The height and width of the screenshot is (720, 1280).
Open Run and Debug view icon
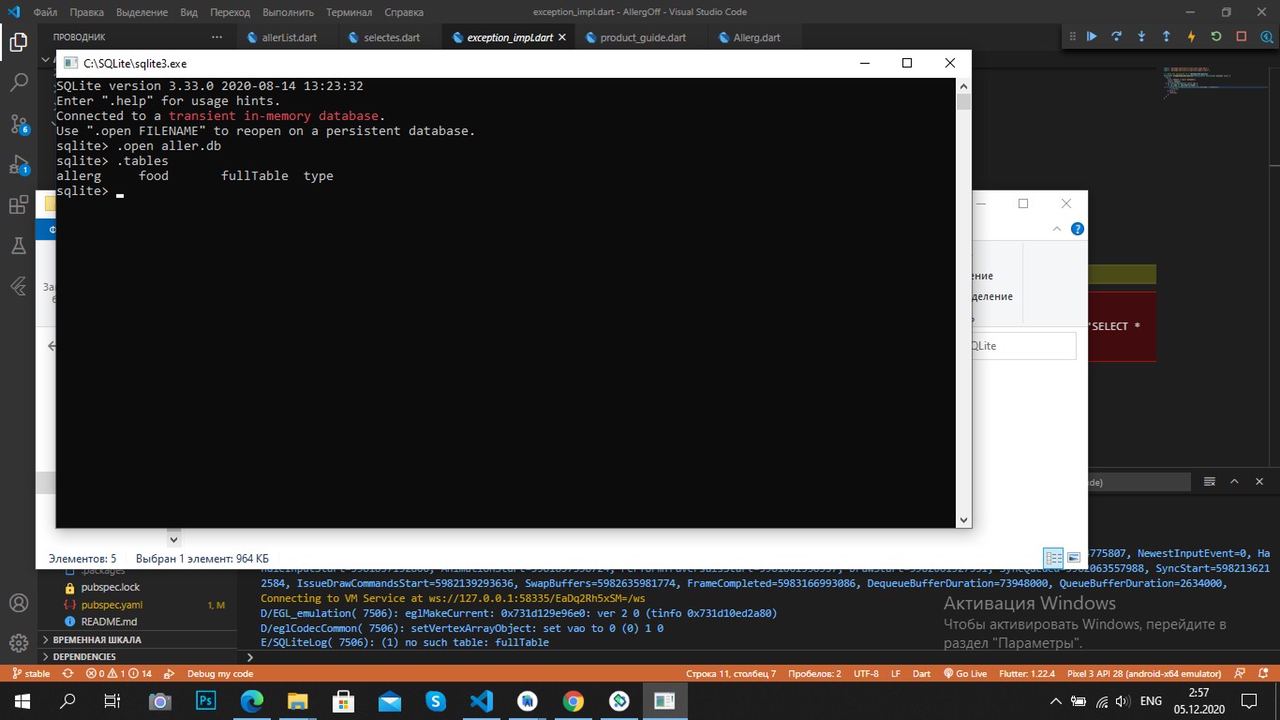click(x=18, y=165)
